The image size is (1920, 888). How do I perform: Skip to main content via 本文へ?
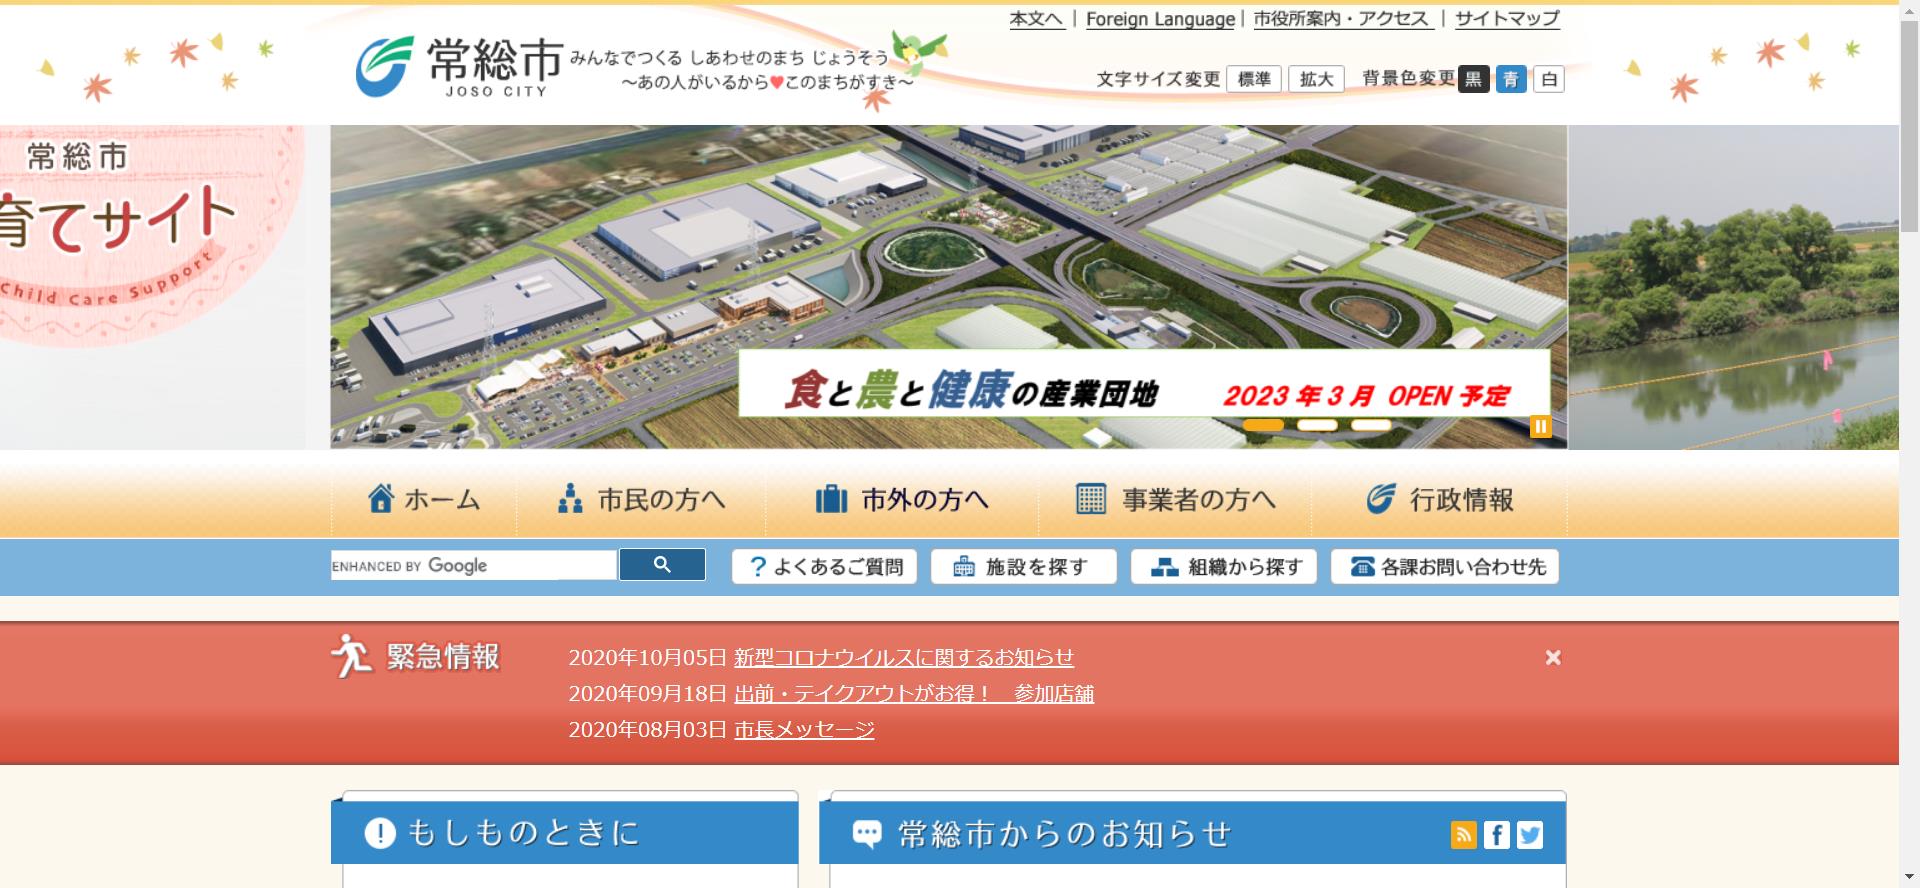tap(1036, 19)
